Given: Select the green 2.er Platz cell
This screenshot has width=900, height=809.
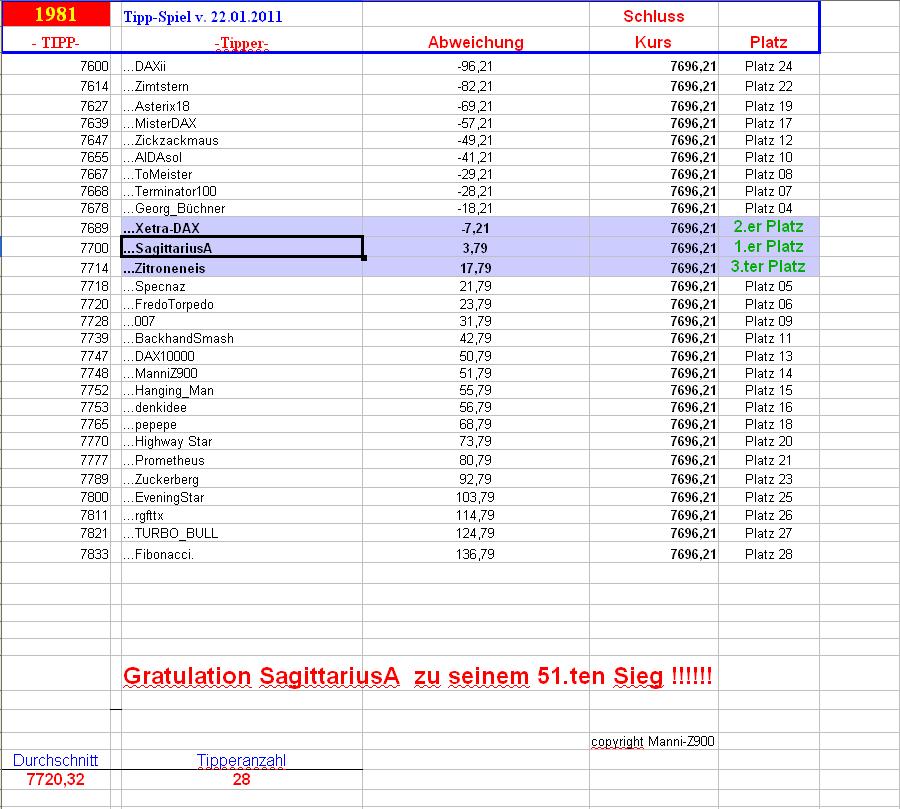Looking at the screenshot, I should [769, 226].
